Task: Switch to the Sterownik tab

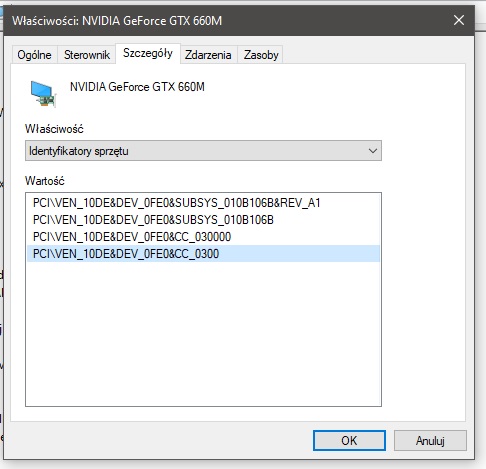Action: tap(87, 55)
